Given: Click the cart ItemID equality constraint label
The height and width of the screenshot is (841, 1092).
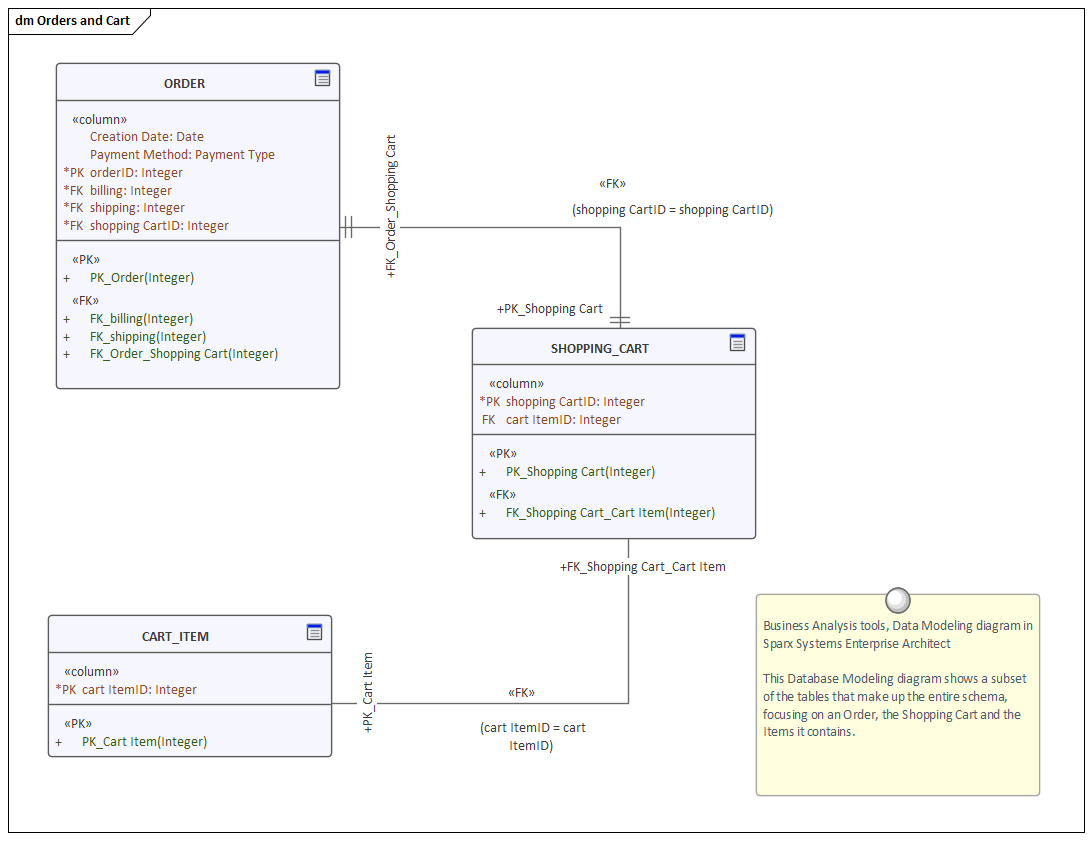Looking at the screenshot, I should pyautogui.click(x=533, y=736).
